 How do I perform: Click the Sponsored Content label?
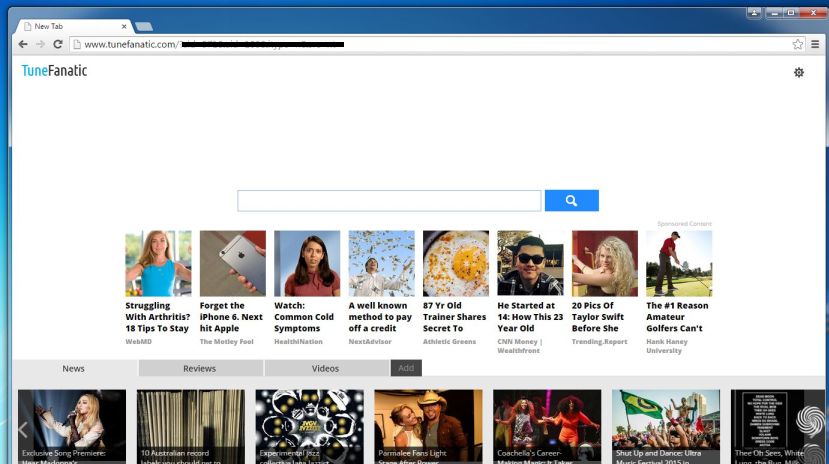coord(684,224)
